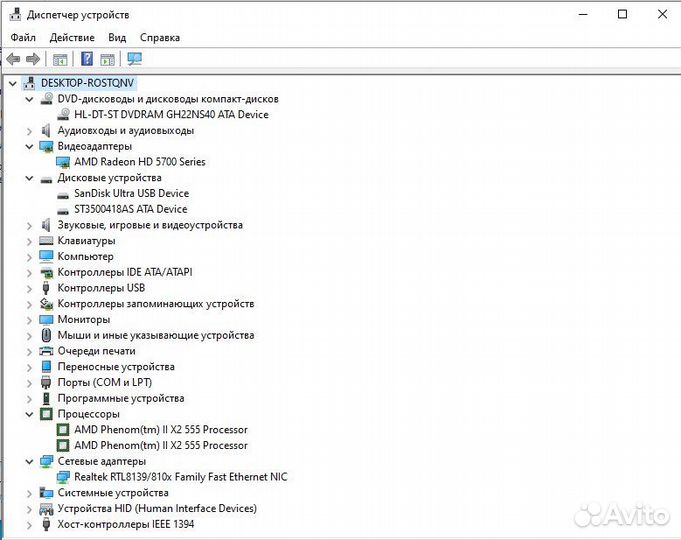
Task: Collapse the Сетевые адаптеры category
Action: (29, 461)
